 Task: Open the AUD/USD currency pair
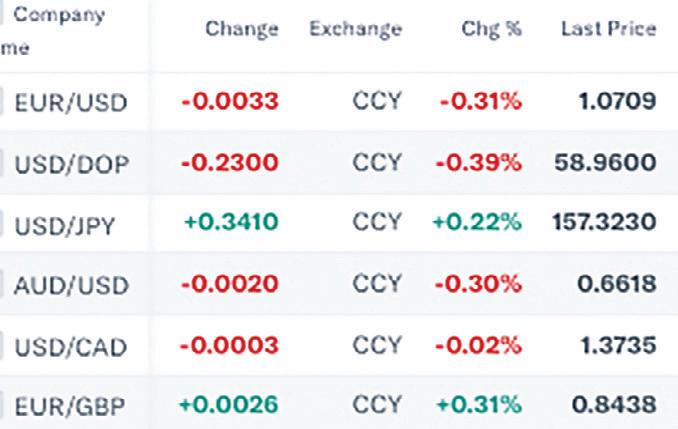tap(71, 286)
